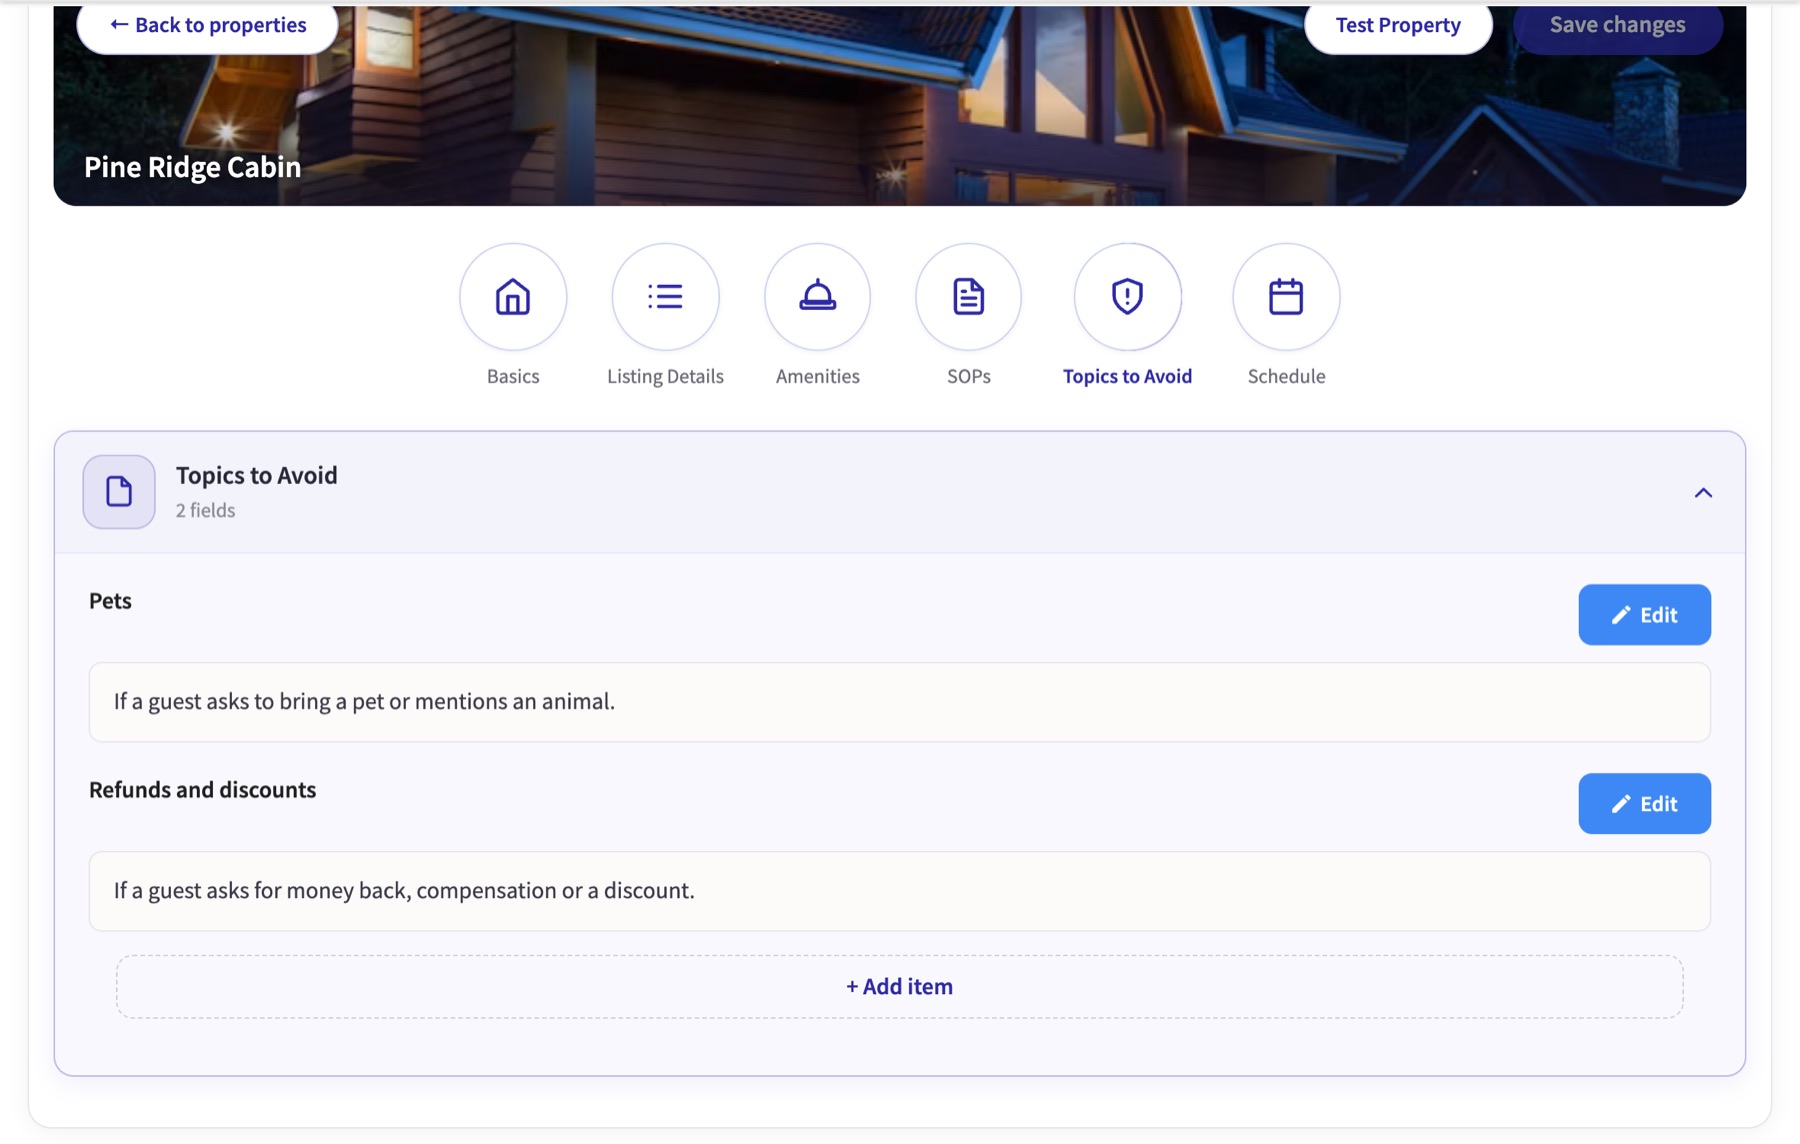The height and width of the screenshot is (1144, 1800).
Task: Switch to the Listing Details tab label
Action: (x=665, y=376)
